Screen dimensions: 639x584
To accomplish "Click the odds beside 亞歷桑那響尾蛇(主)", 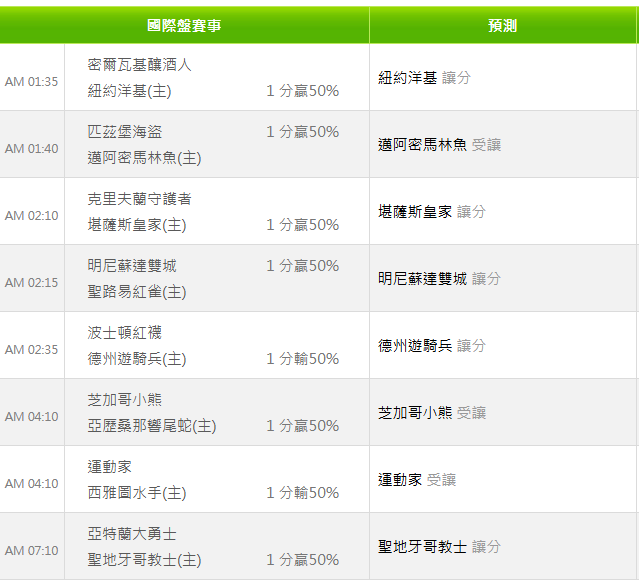I will [302, 426].
